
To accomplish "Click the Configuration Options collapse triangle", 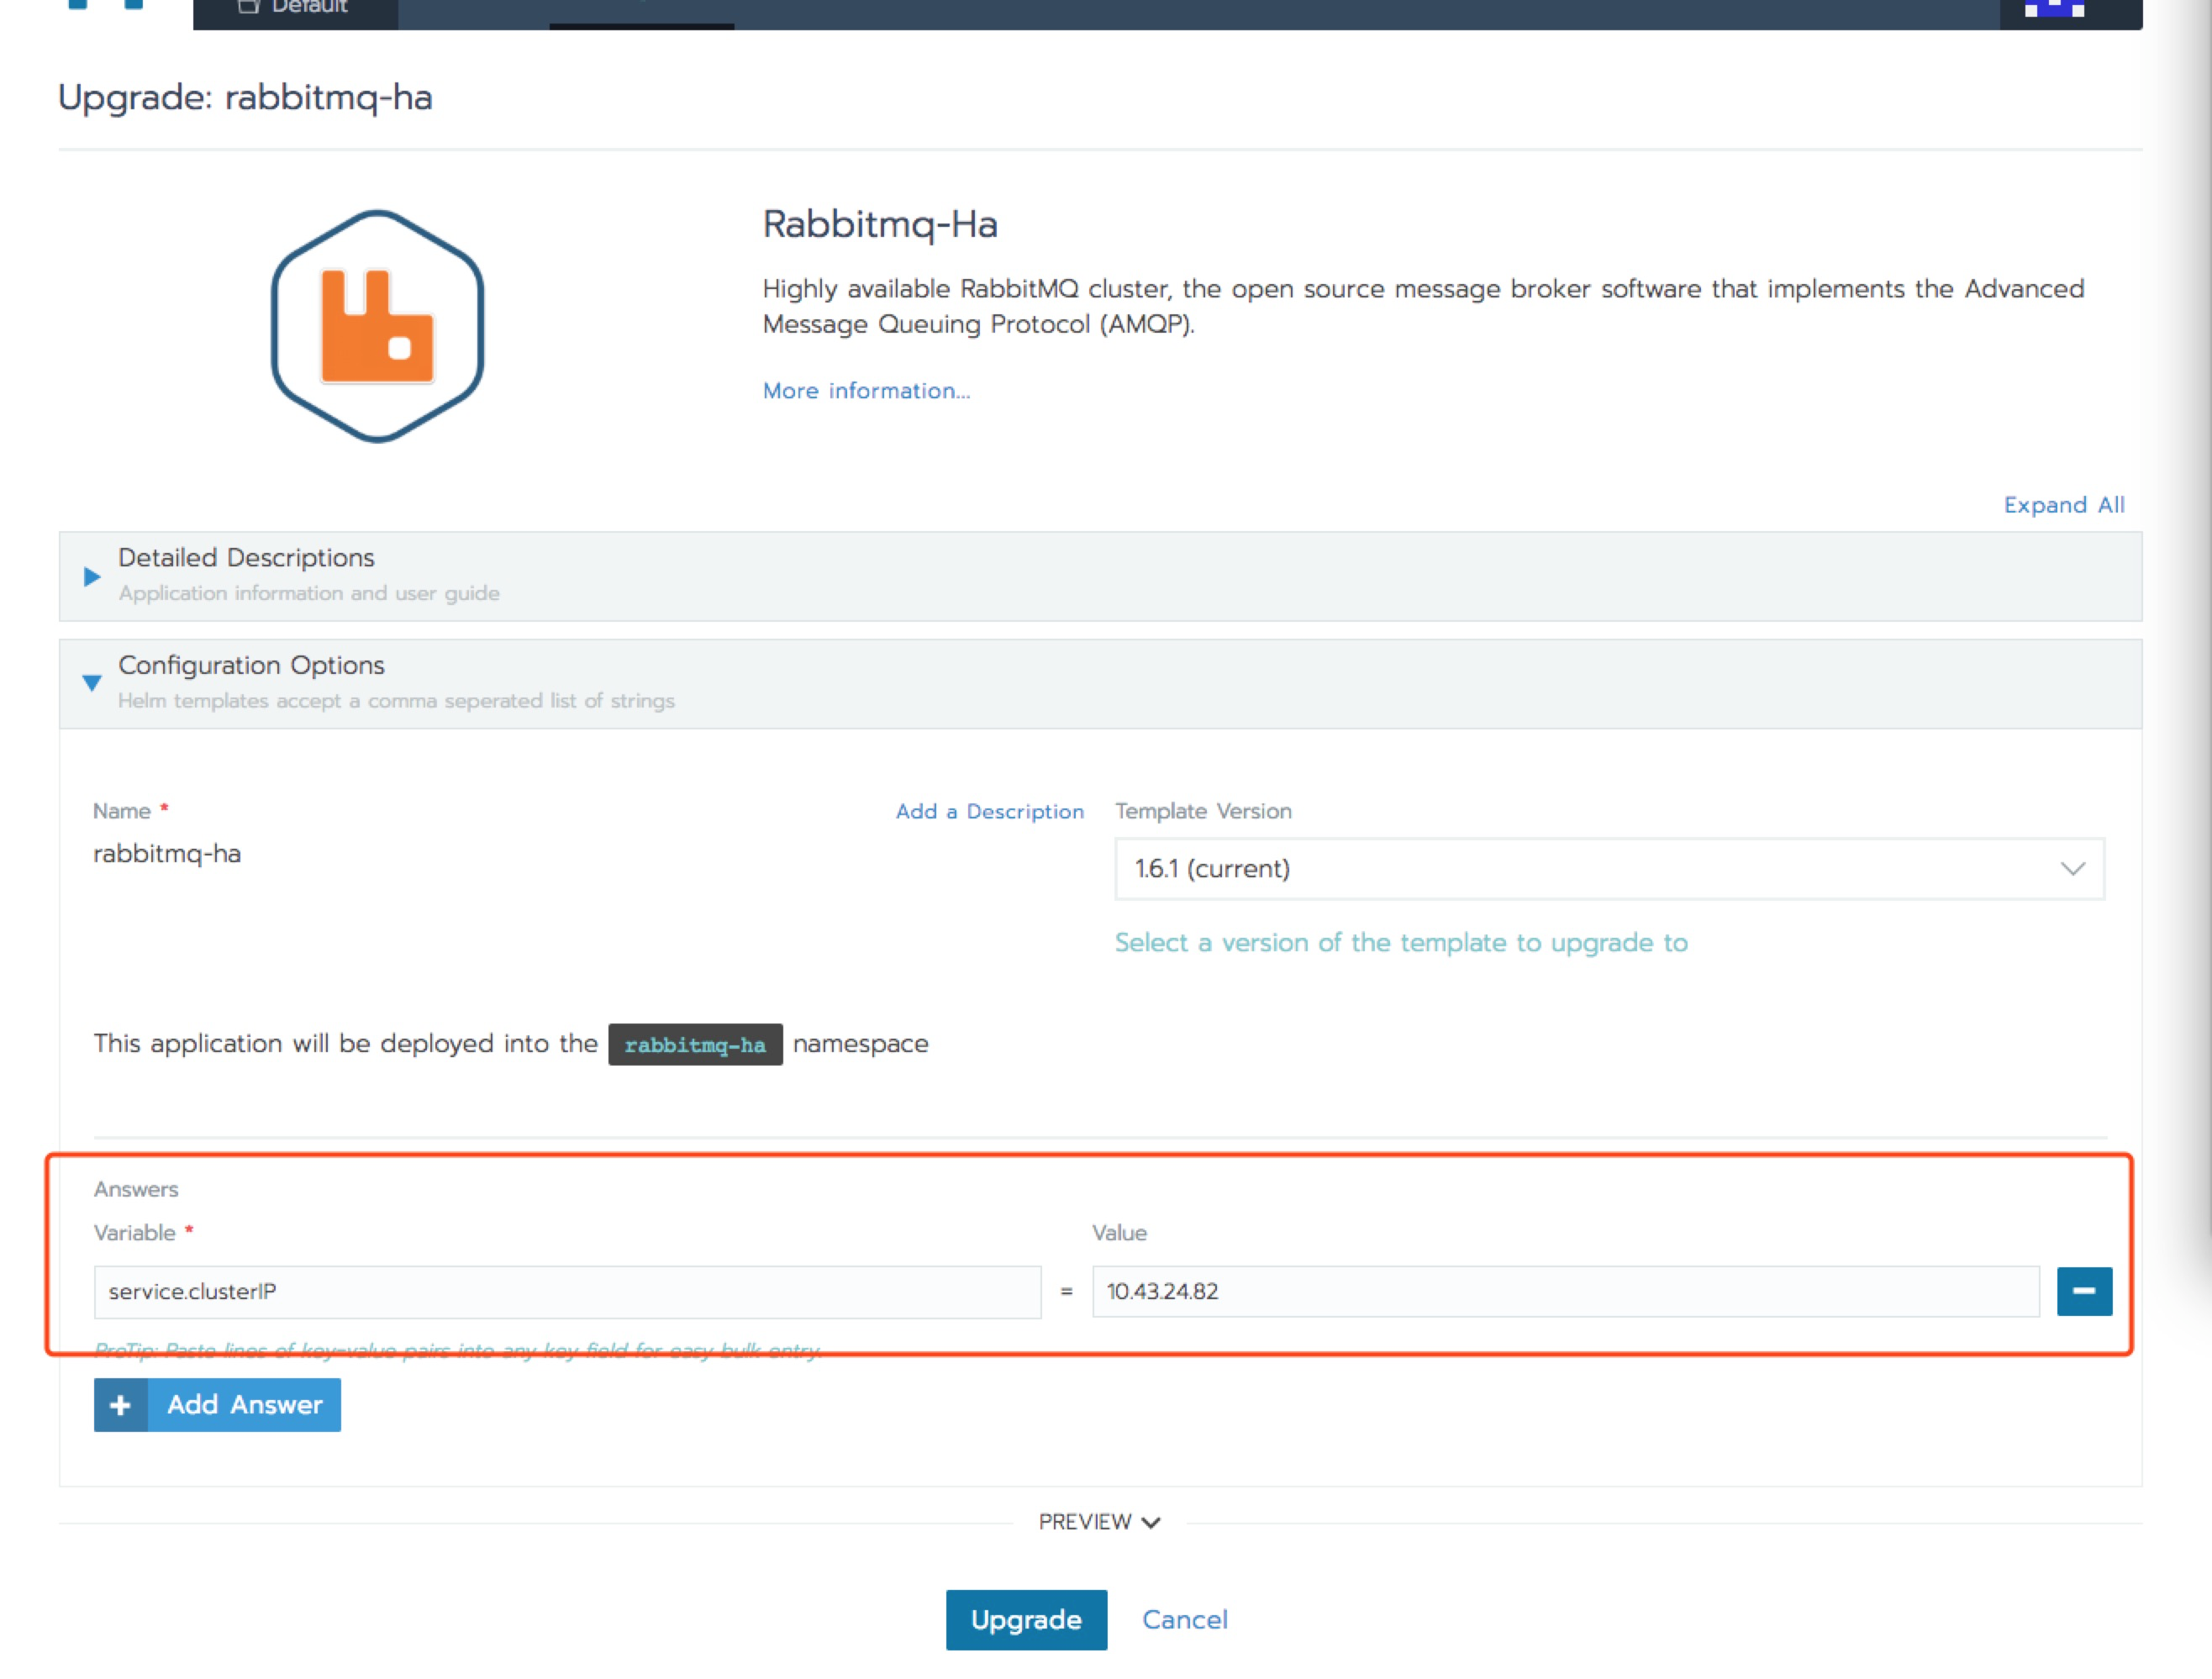I will point(92,683).
